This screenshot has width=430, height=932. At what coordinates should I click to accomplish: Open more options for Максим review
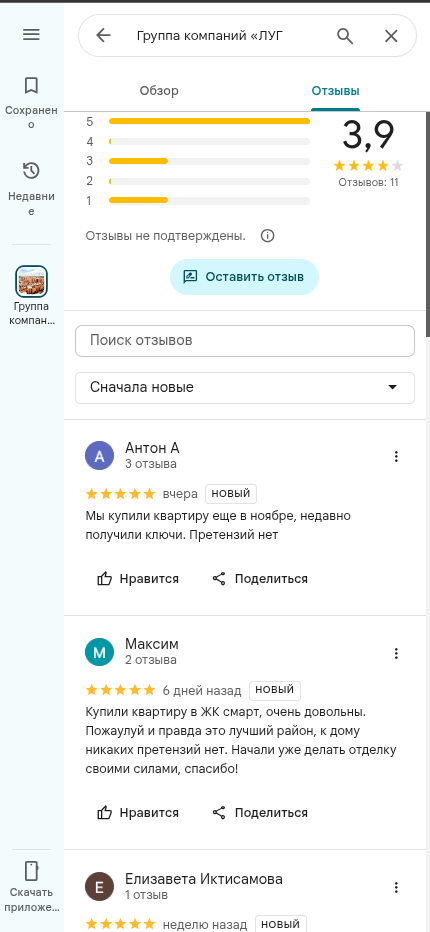point(396,654)
